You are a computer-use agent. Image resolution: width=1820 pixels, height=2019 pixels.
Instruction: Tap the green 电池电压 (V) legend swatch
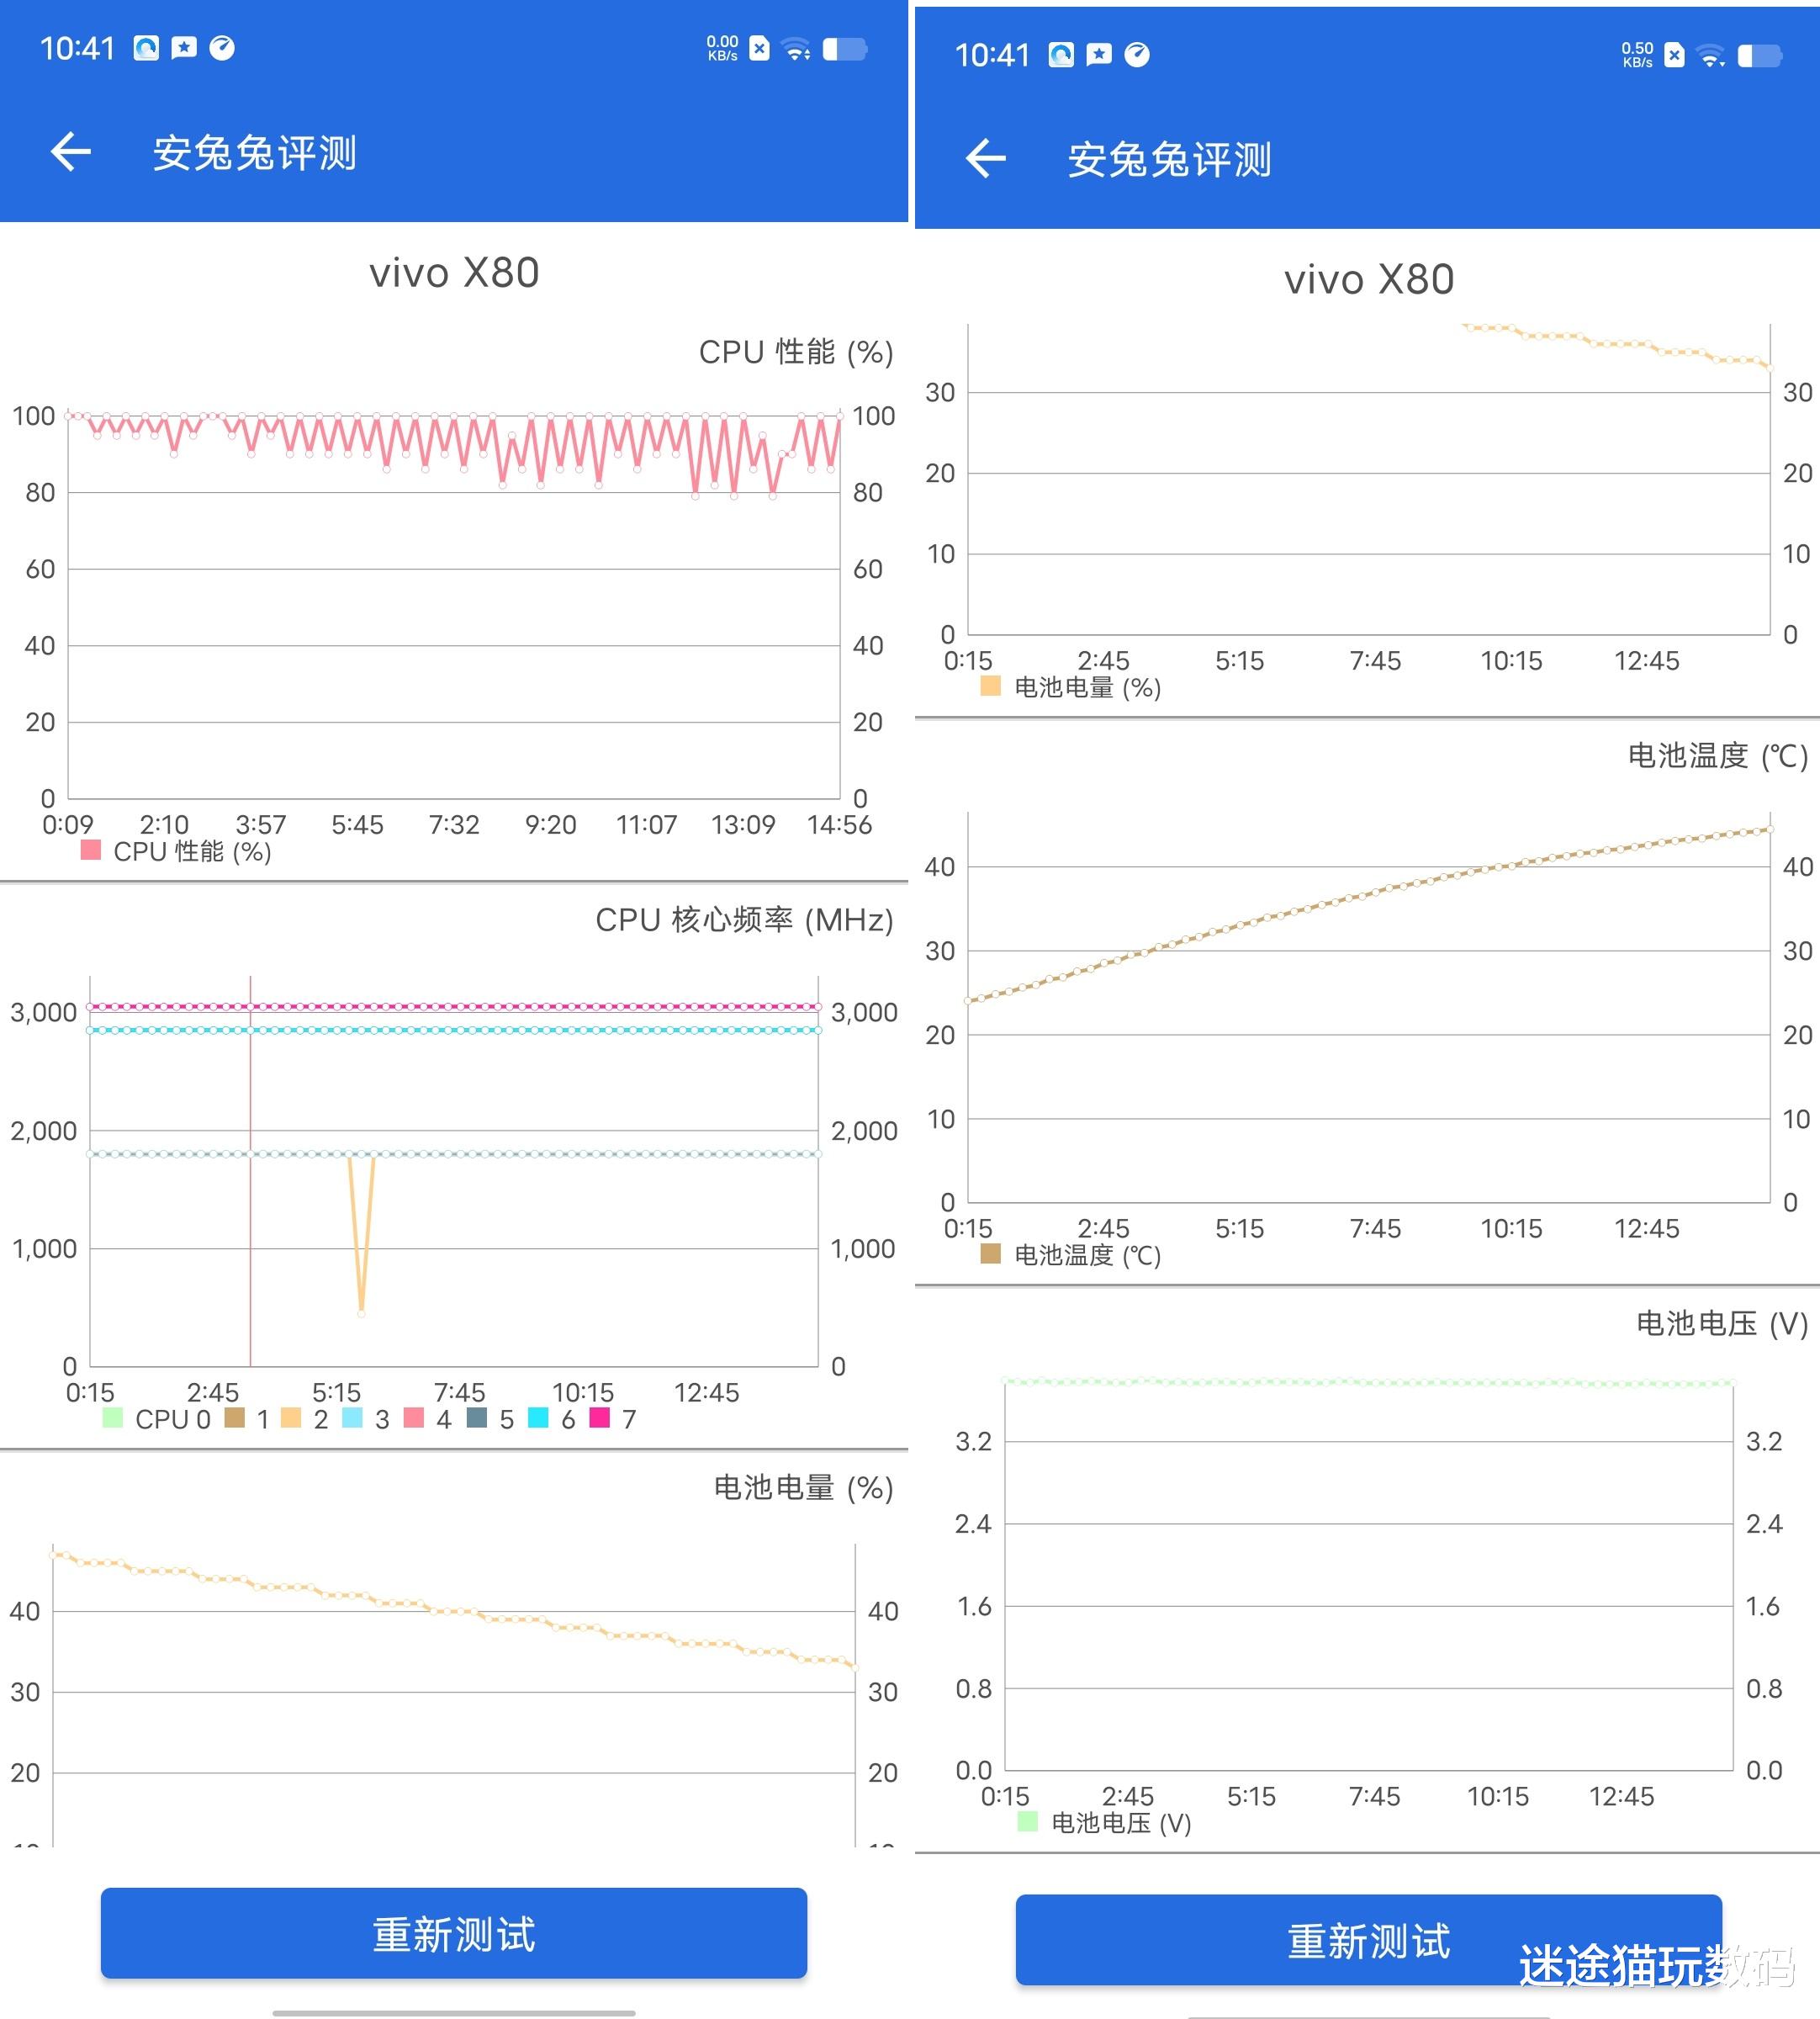[1028, 1821]
